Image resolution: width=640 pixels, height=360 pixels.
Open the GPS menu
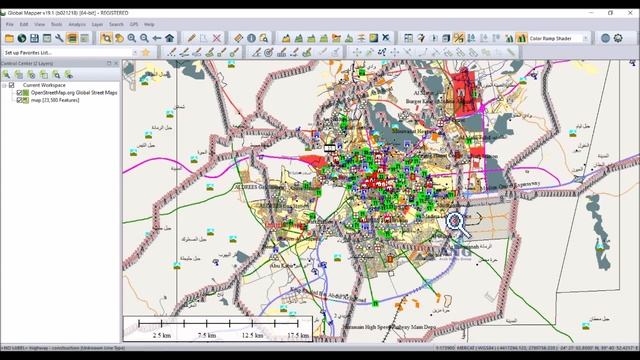click(x=134, y=24)
